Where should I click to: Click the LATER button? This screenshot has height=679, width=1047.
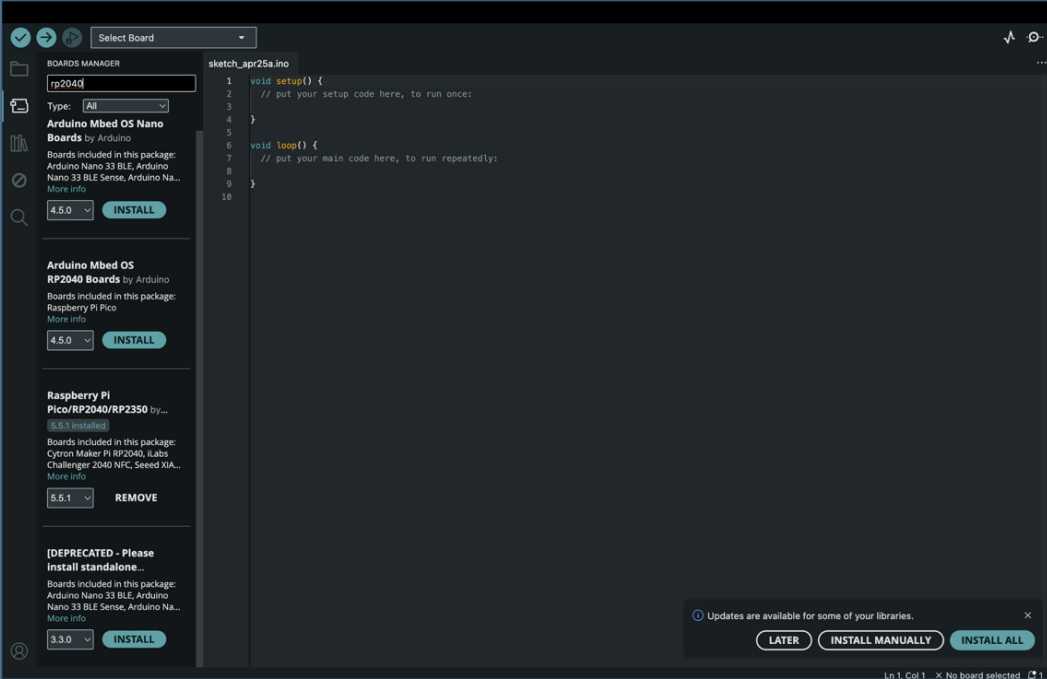784,640
